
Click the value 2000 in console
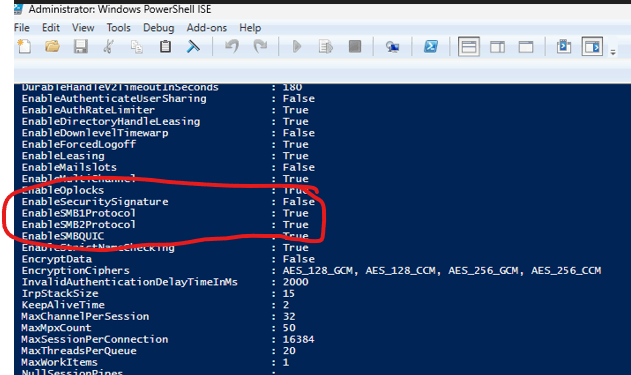295,282
